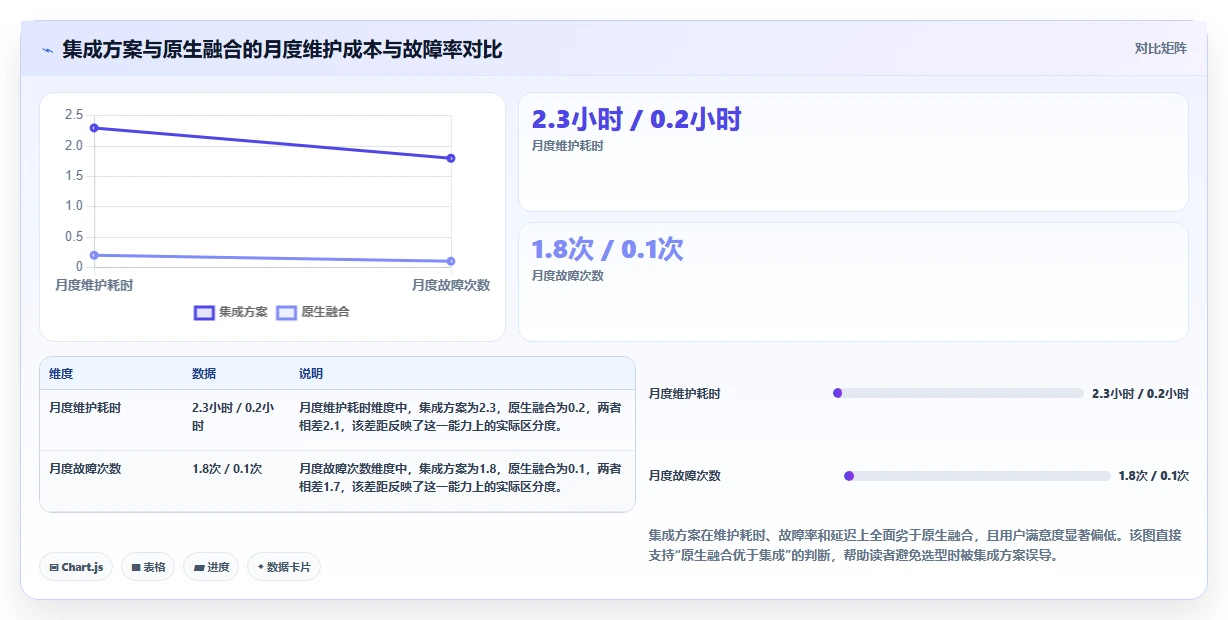Click the large 1.8次 / 0.1次 card value

(607, 249)
